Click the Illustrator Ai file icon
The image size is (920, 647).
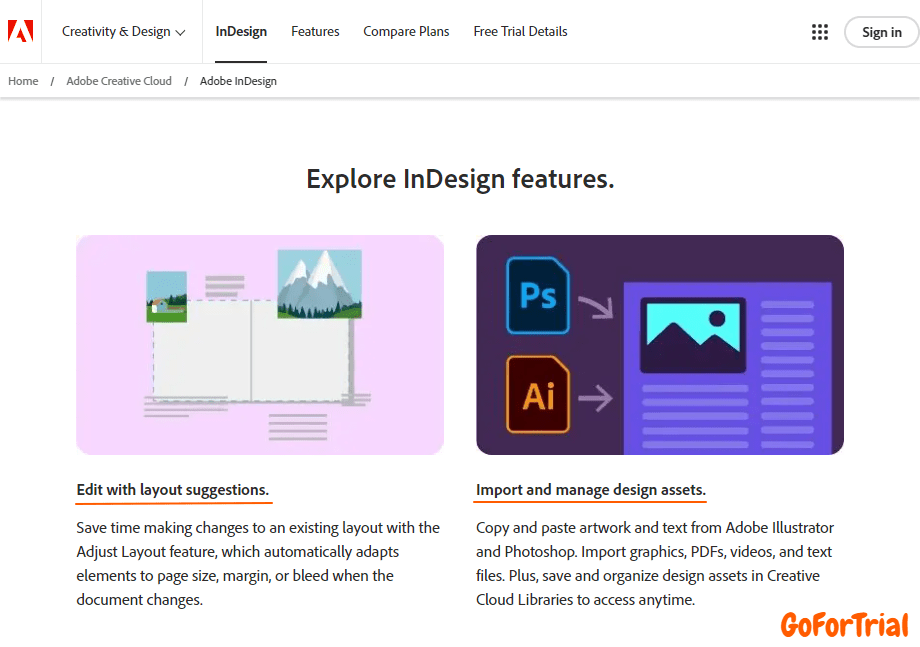tap(538, 394)
